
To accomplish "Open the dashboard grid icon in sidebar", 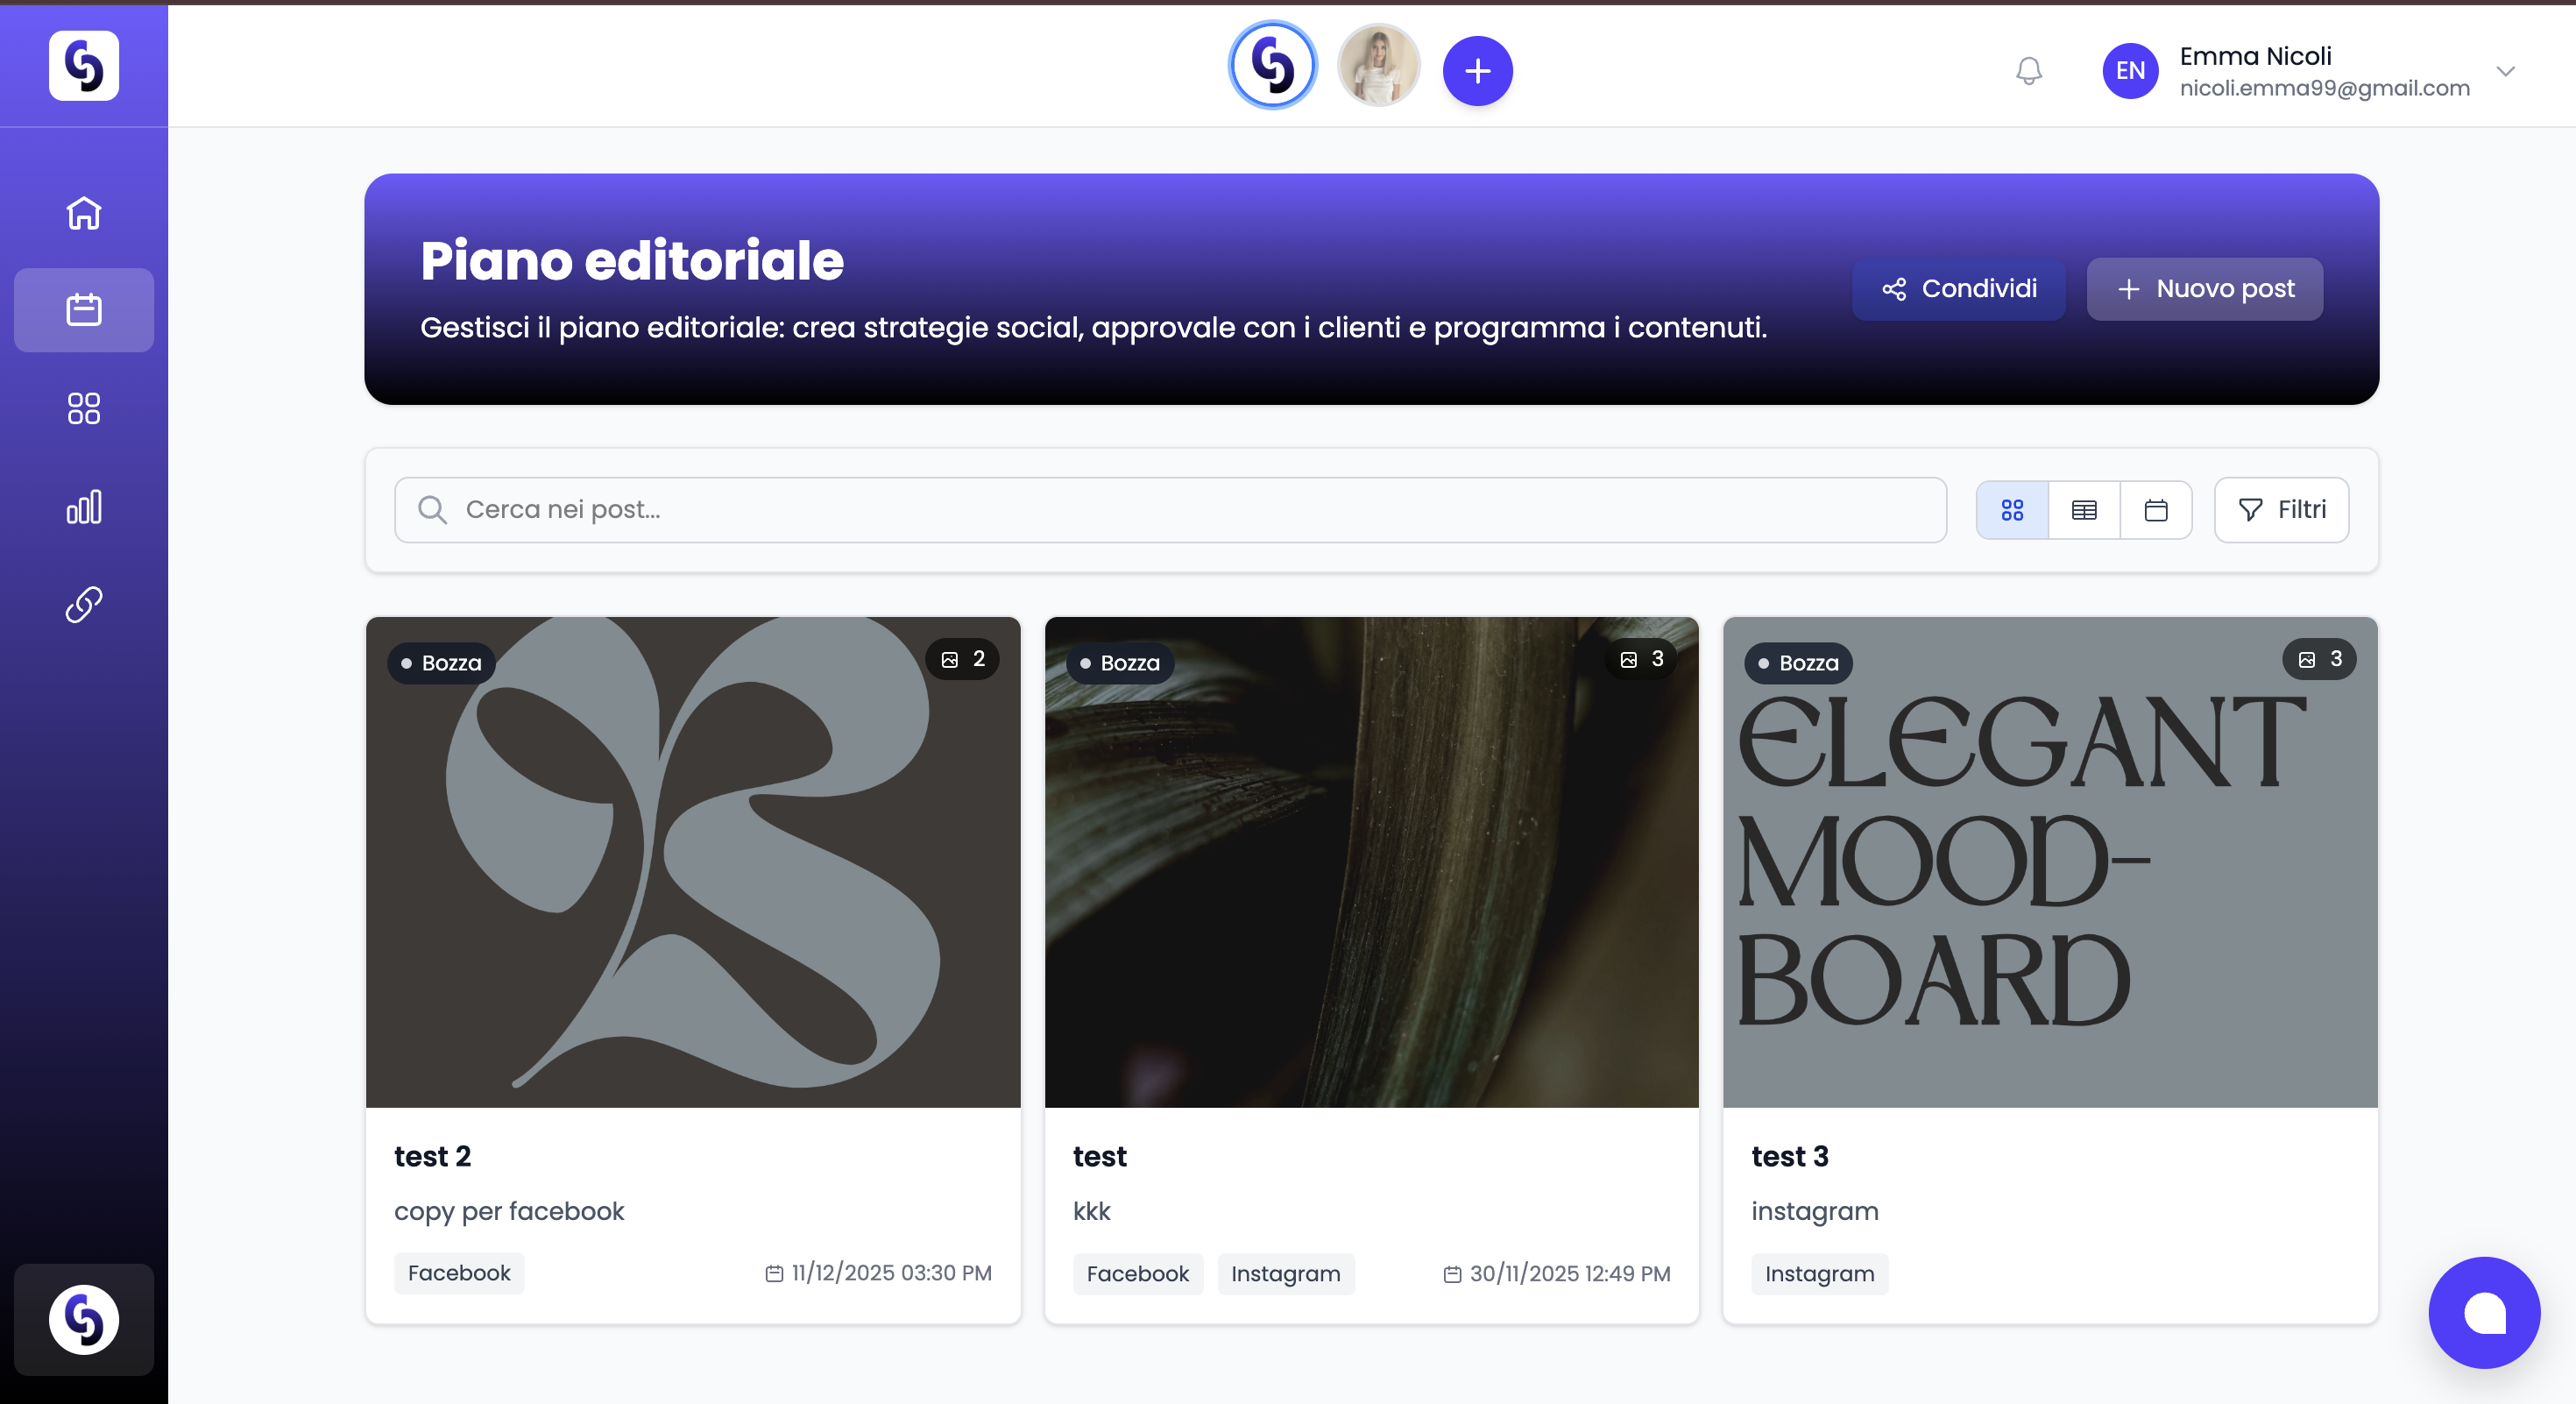I will (x=84, y=408).
